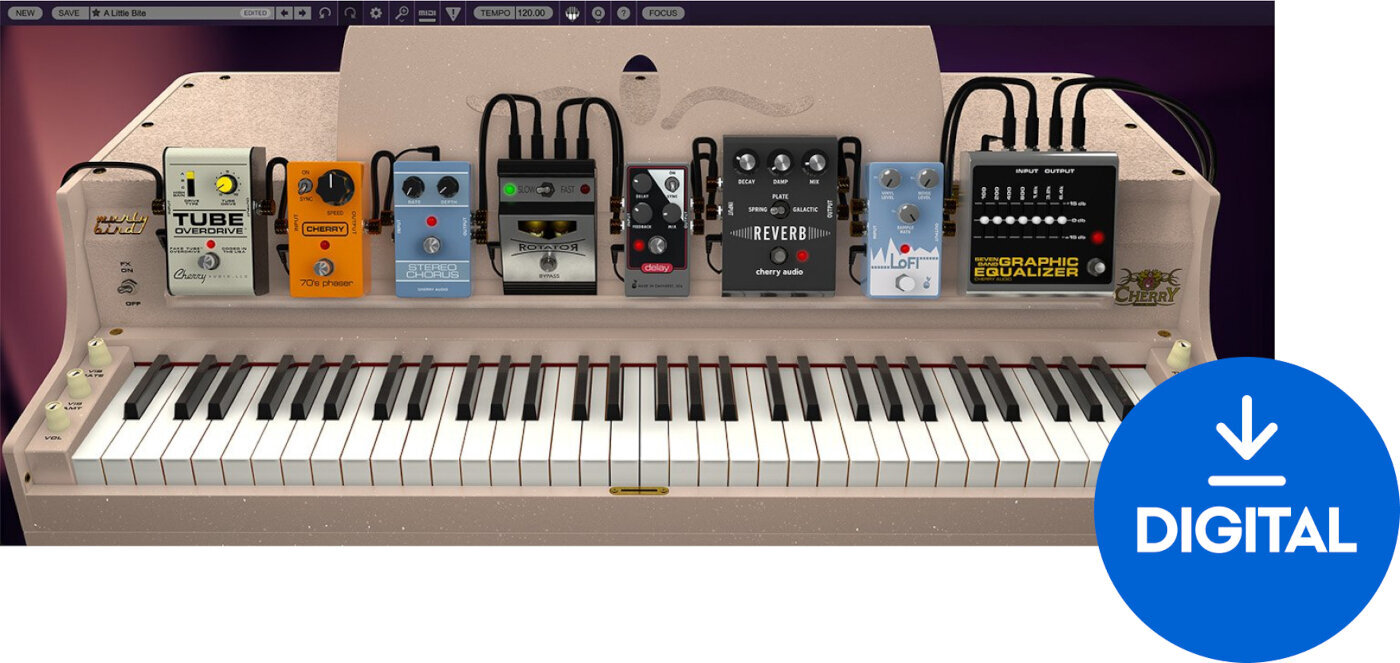
Task: Click the redo arrow icon
Action: [351, 13]
